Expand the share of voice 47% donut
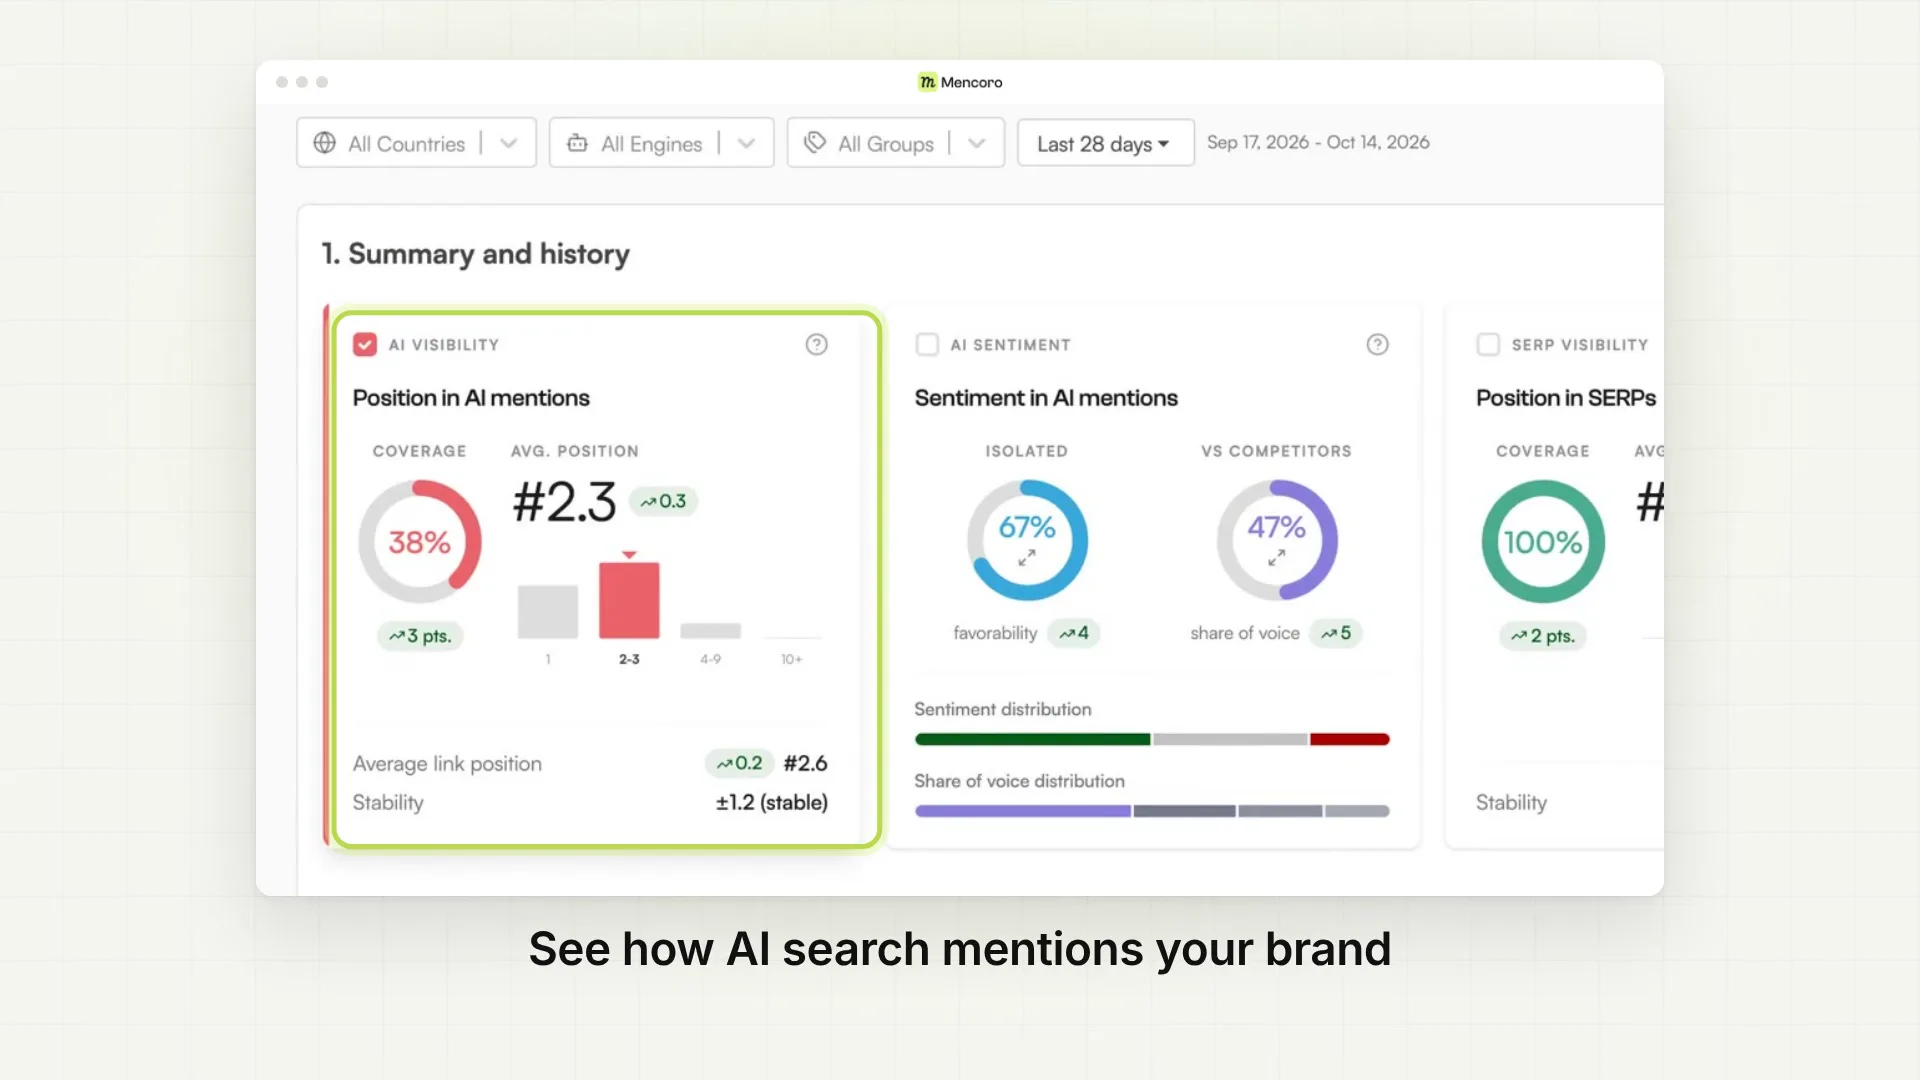1920x1080 pixels. pos(1277,559)
